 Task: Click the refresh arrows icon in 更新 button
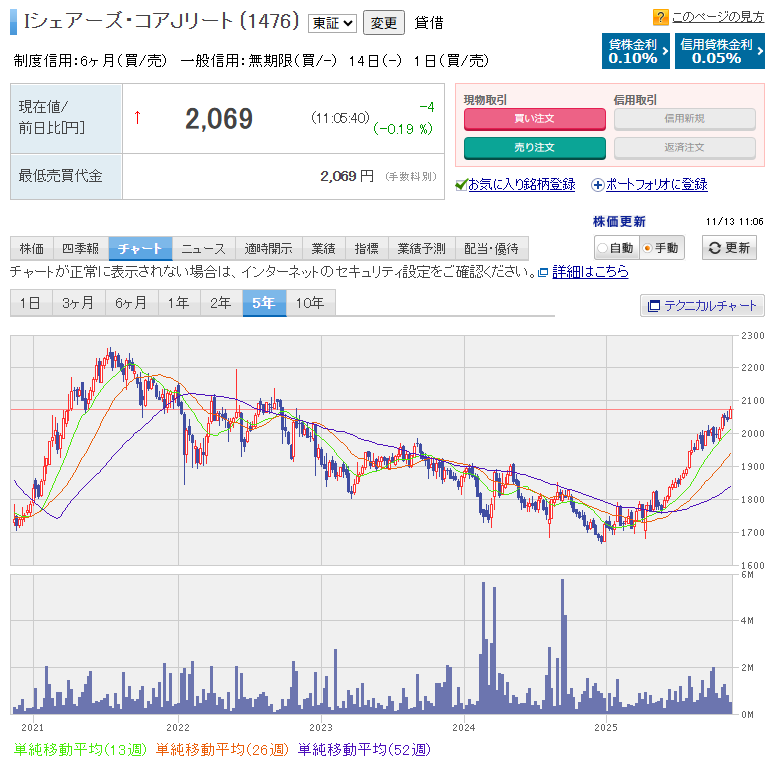pyautogui.click(x=714, y=248)
